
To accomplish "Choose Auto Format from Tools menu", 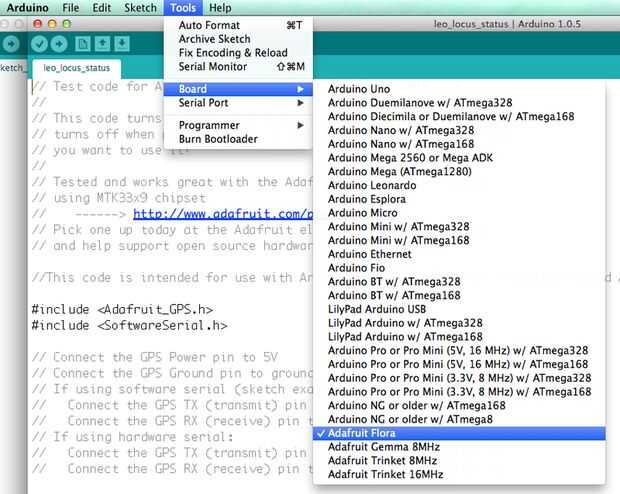I will coord(238,25).
